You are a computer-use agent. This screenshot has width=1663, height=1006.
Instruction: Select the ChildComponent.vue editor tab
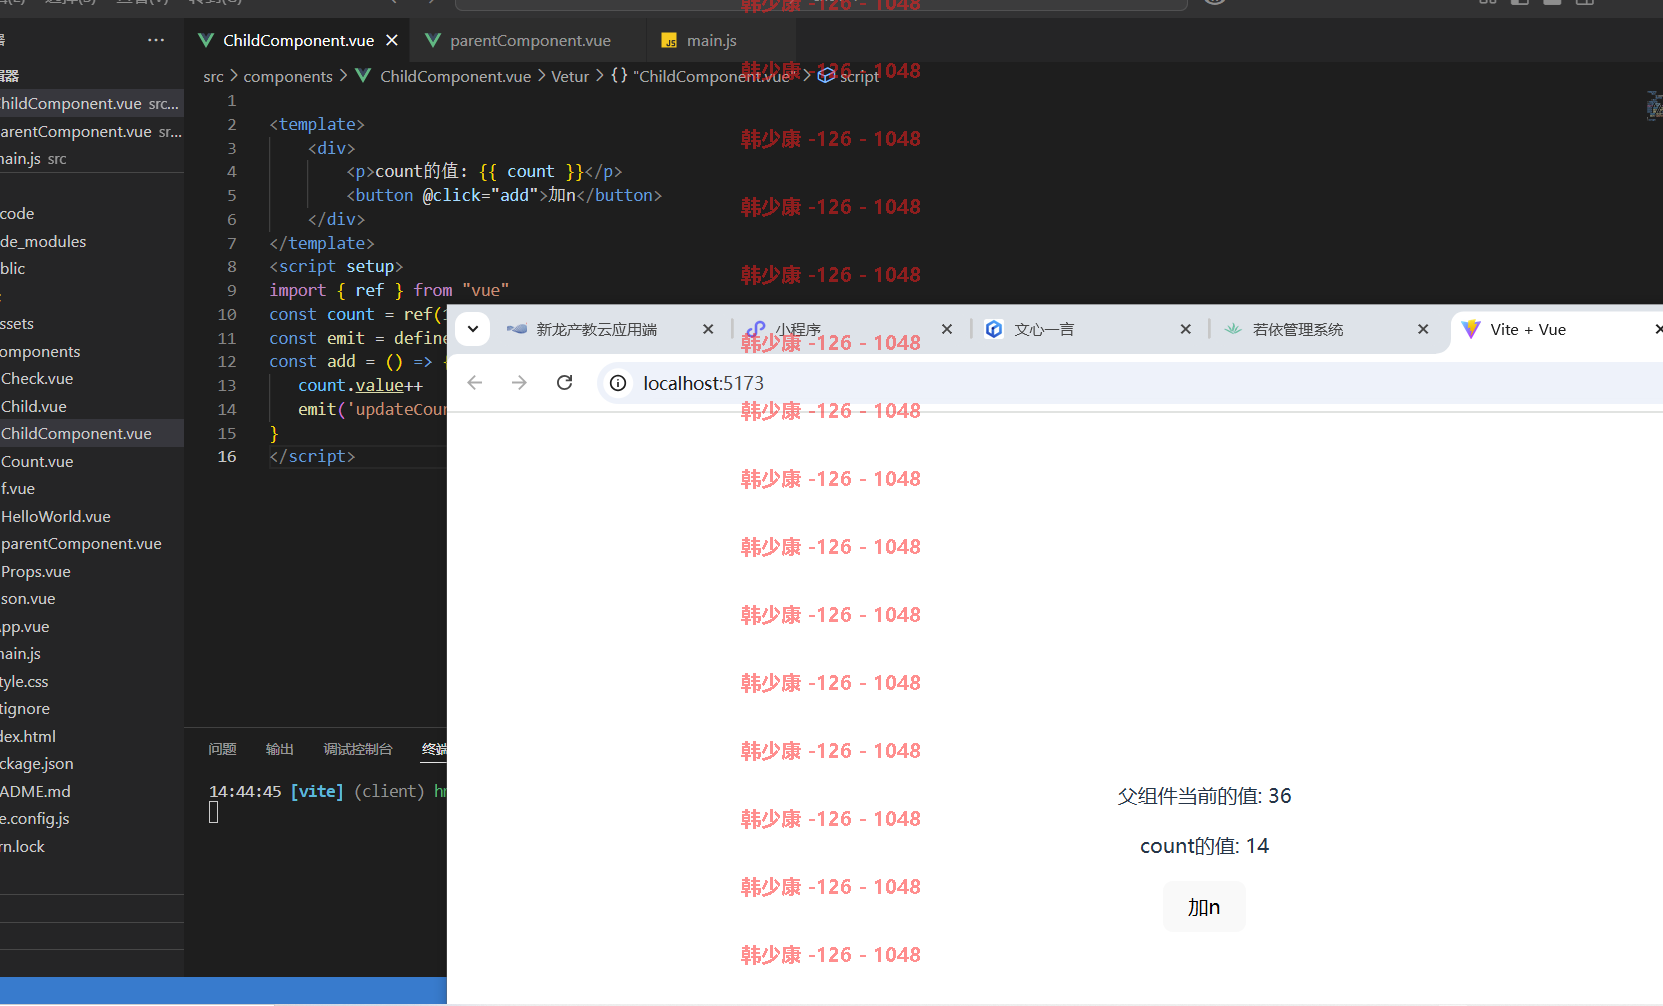click(x=298, y=40)
